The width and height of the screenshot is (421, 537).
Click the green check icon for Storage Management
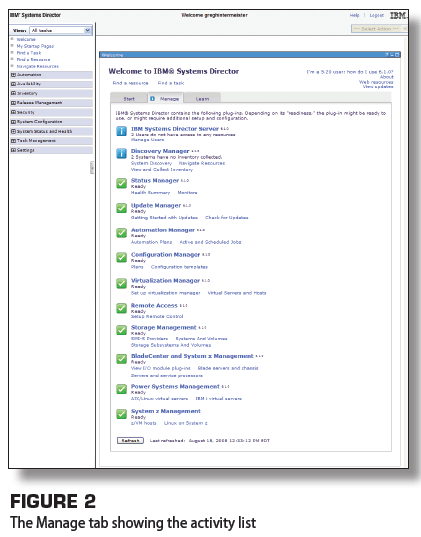point(122,330)
